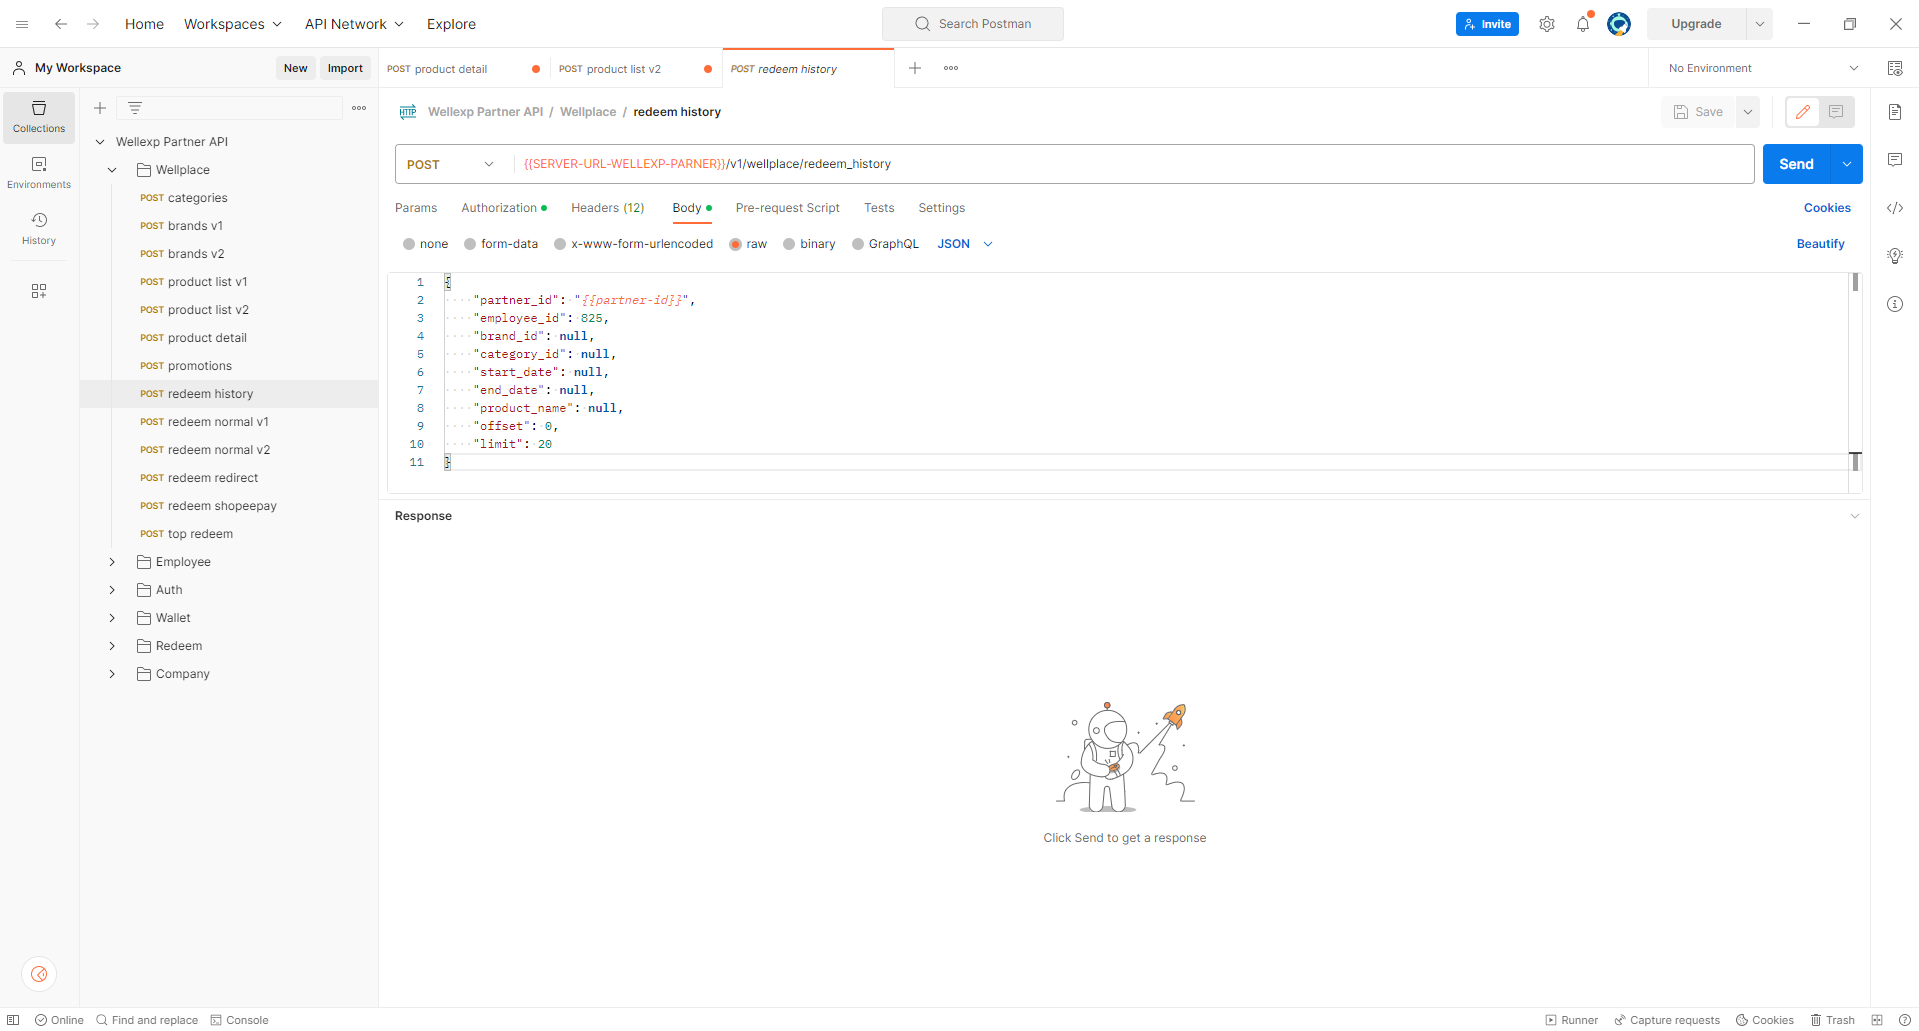Image resolution: width=1919 pixels, height=1031 pixels.
Task: Open the Collections sidebar panel
Action: coord(39,116)
